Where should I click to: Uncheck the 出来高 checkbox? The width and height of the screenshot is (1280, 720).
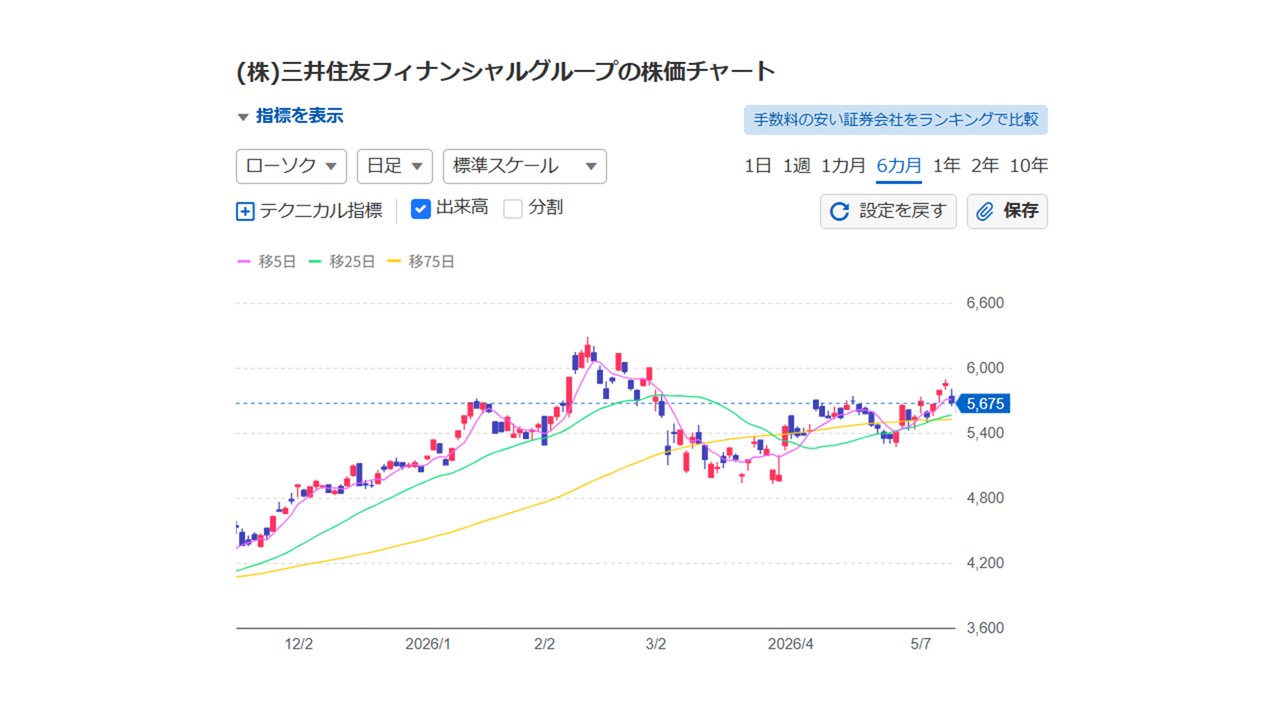[x=421, y=209]
